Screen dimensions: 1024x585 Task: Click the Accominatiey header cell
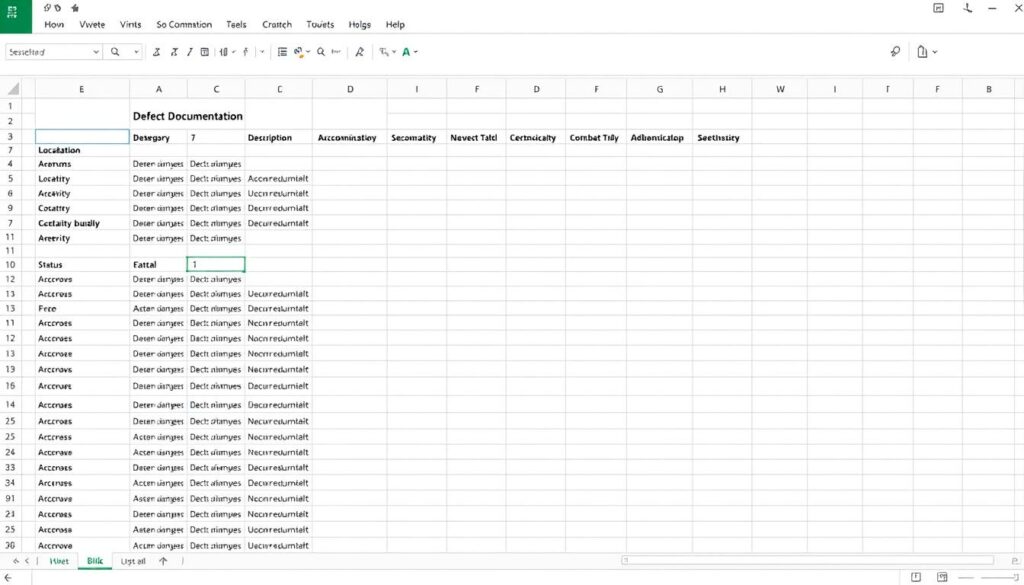349,137
